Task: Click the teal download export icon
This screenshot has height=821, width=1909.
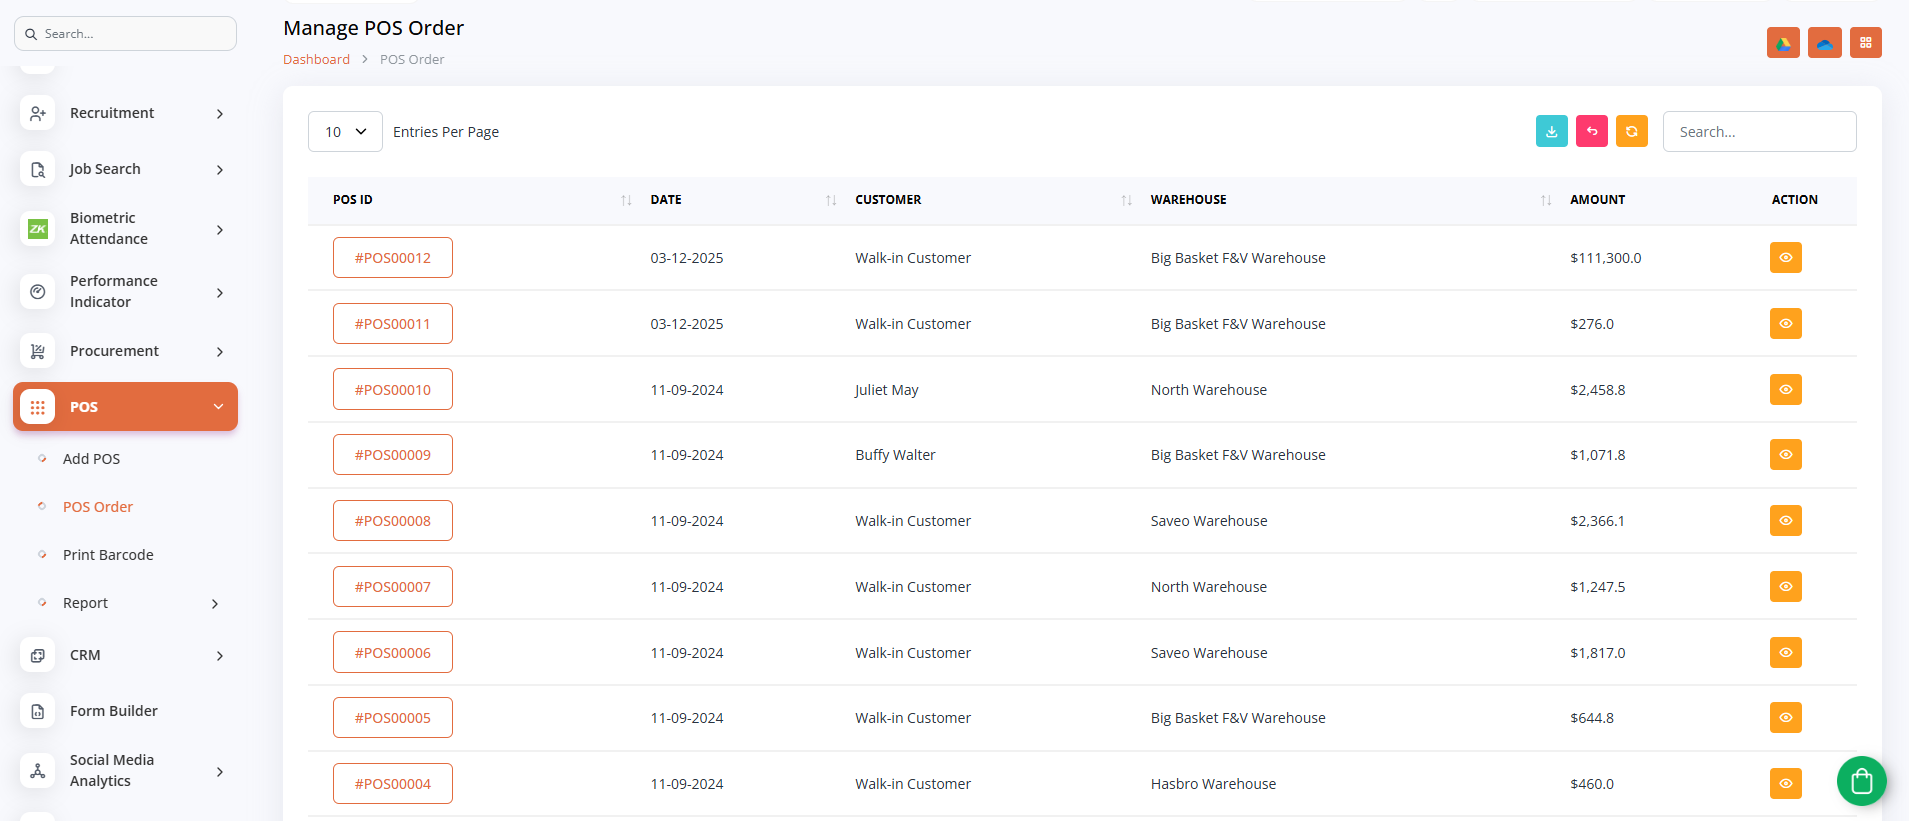Action: tap(1551, 131)
